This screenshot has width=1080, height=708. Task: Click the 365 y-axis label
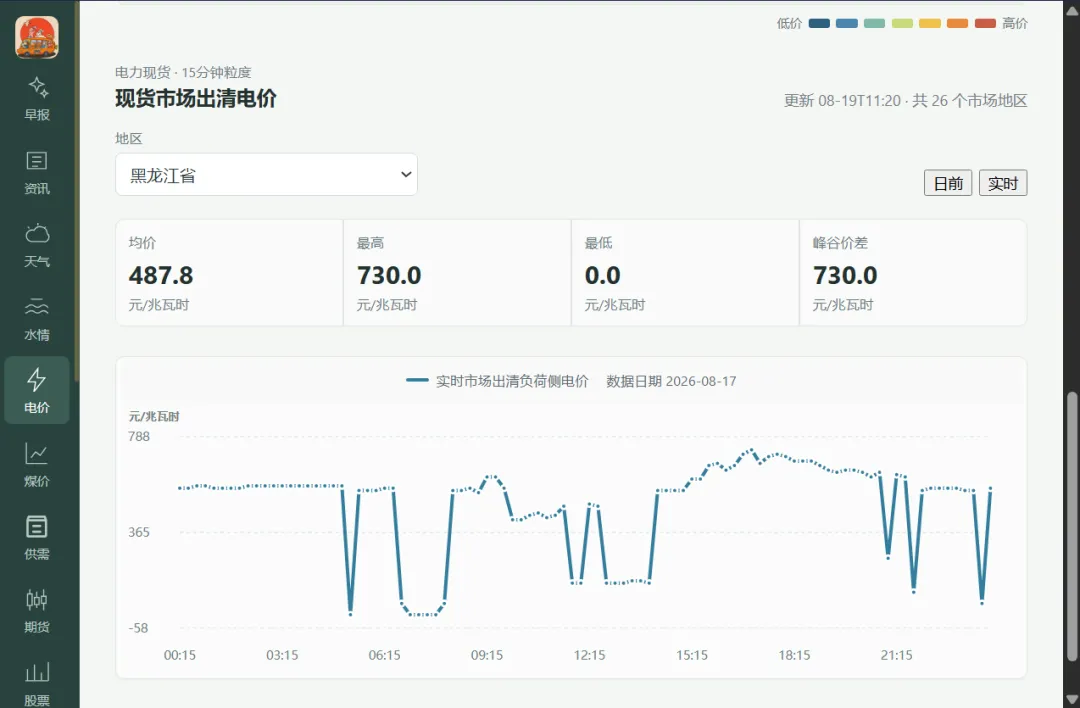[x=138, y=532]
